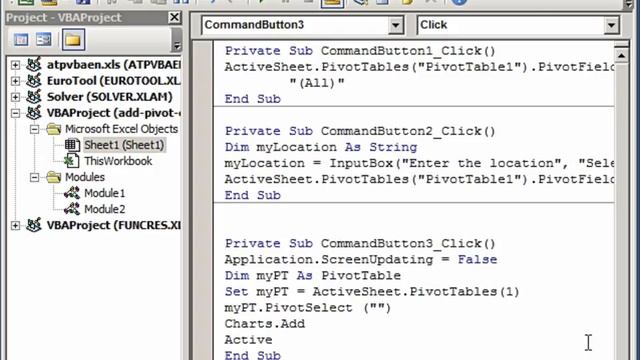Click the myLocation = InputBox line
The image size is (640, 360).
coord(419,163)
